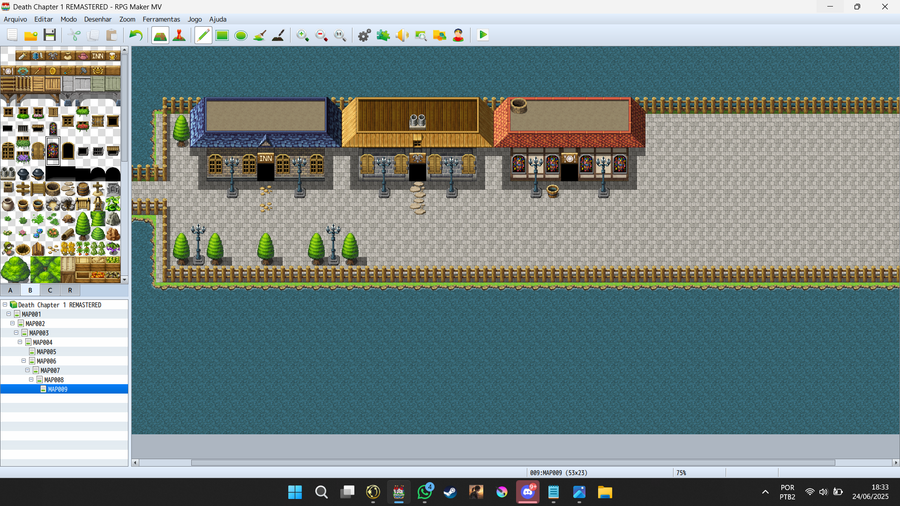The image size is (900, 506).
Task: Switch to tileset tab B
Action: click(30, 290)
